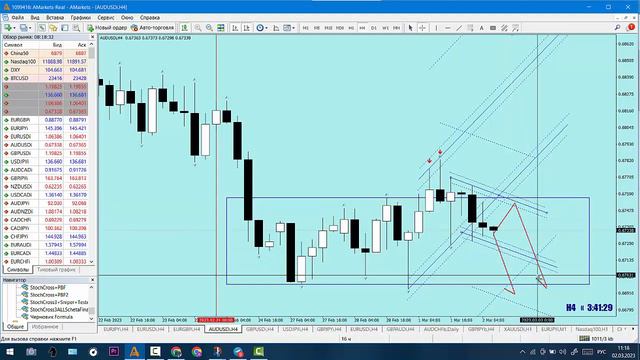
Task: Switch chart to H1 timeframe
Action: (x=351, y=28)
